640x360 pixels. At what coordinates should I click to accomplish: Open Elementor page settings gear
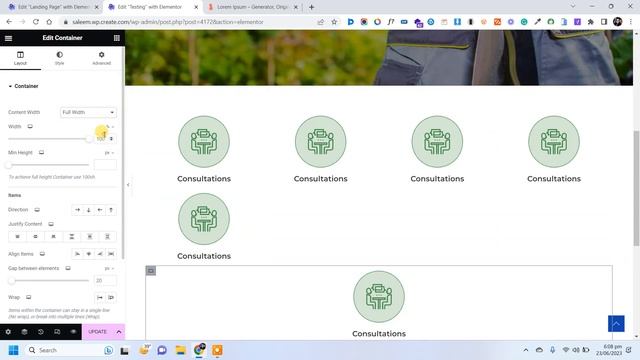(x=8, y=332)
